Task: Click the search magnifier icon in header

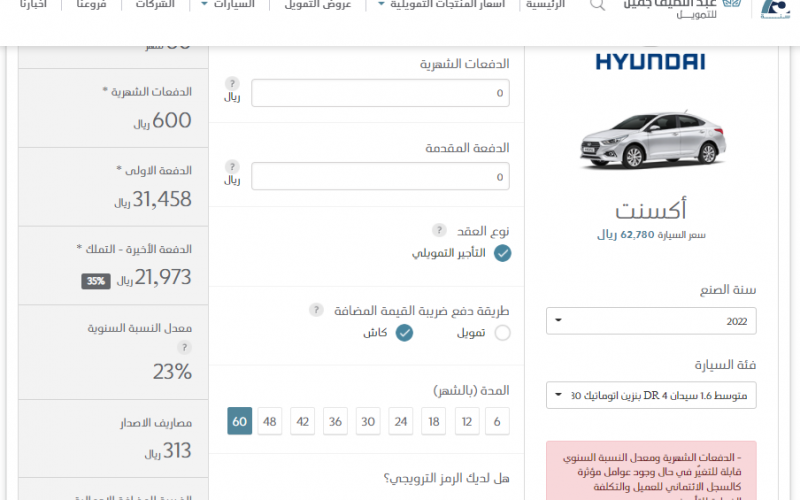Action: (x=597, y=5)
